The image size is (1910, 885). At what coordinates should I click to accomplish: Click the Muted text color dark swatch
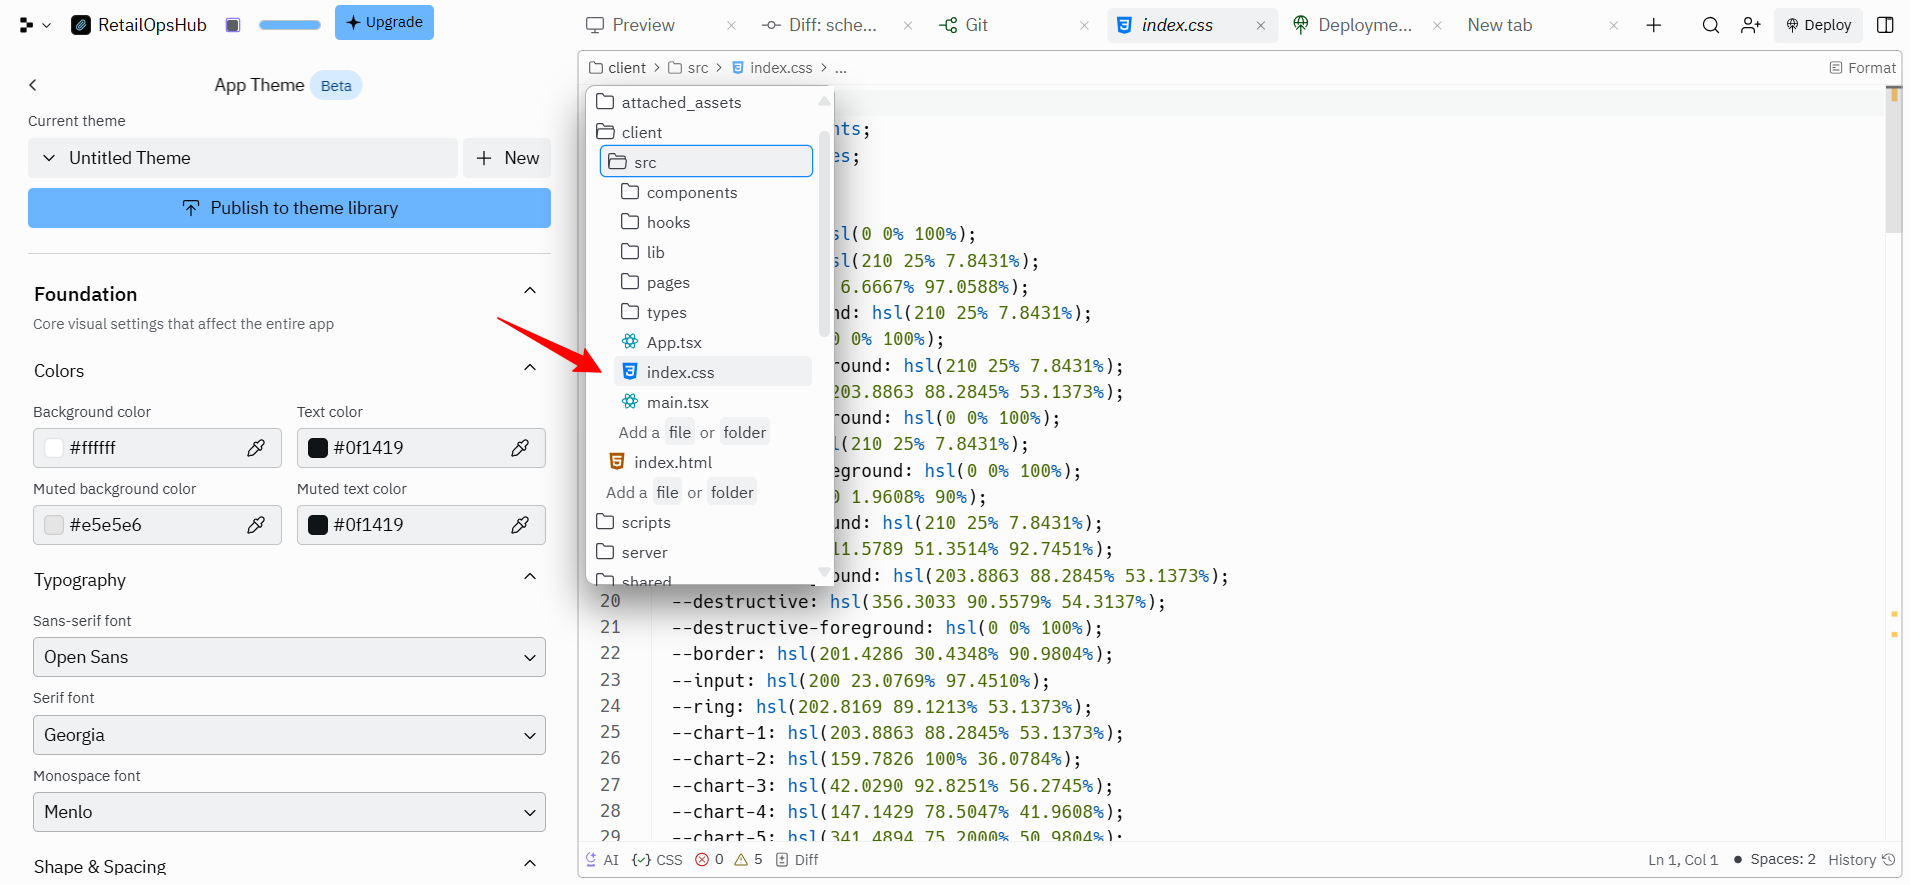318,525
